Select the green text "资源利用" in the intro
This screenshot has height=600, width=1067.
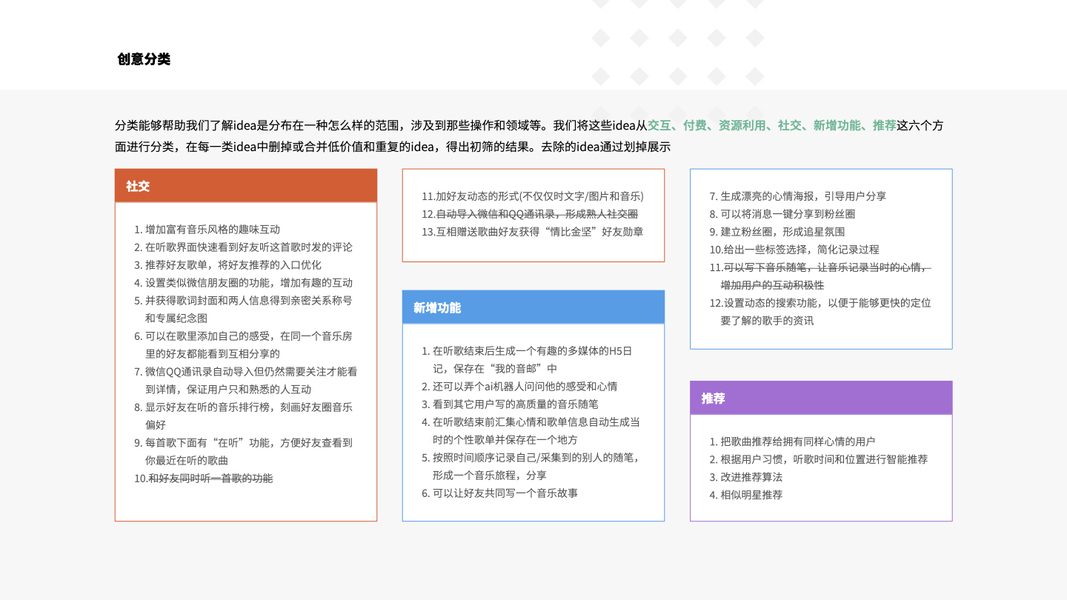click(742, 125)
